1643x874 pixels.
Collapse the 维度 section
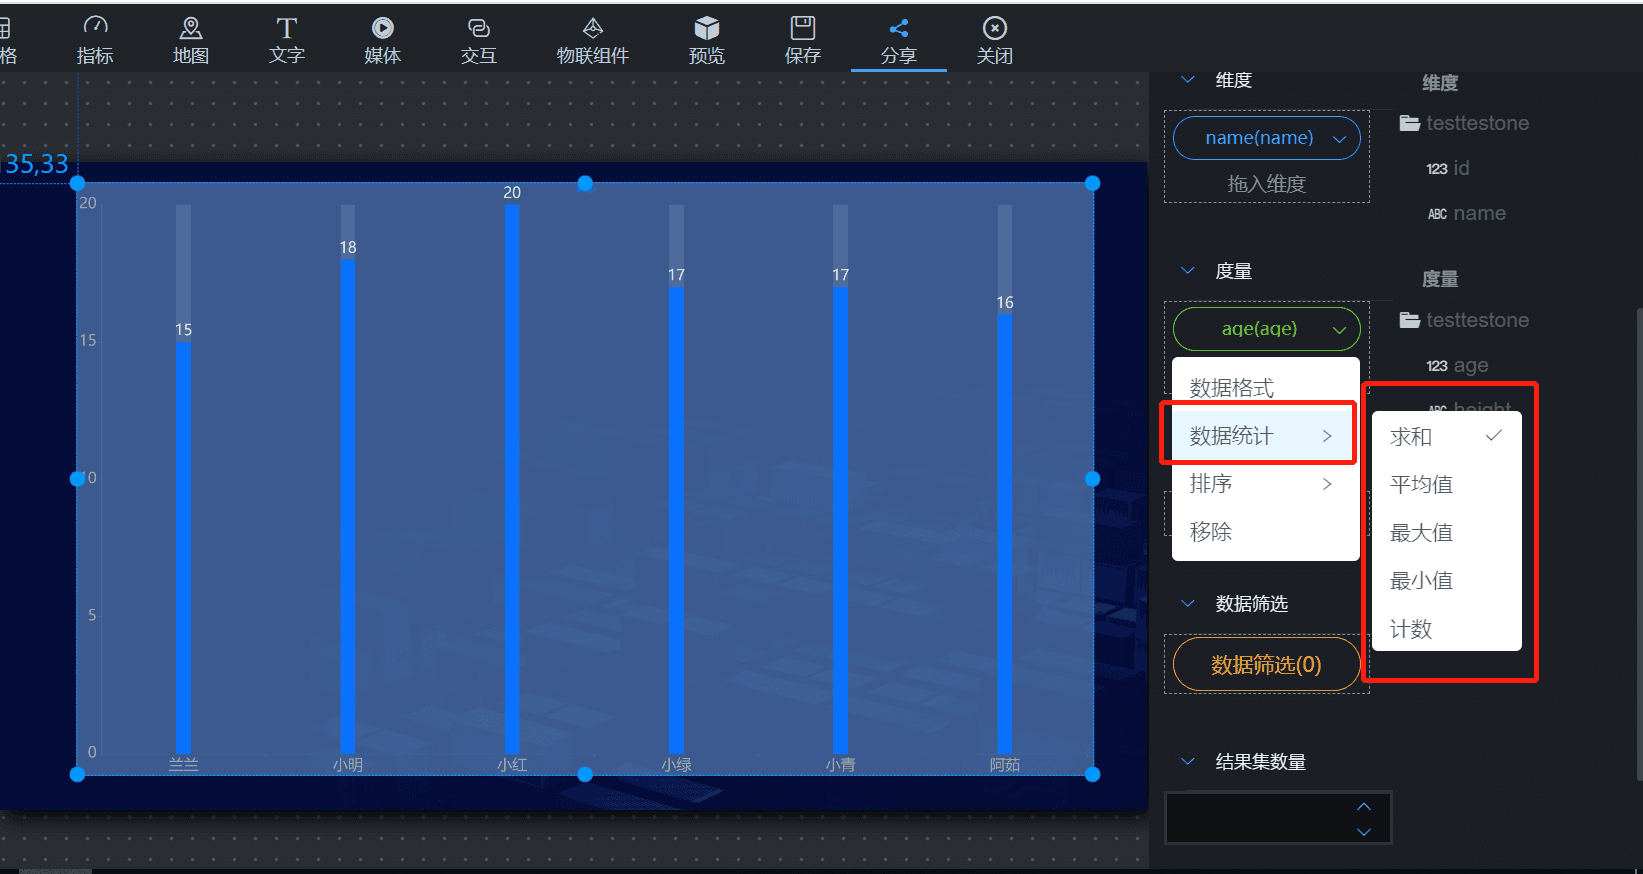tap(1188, 80)
